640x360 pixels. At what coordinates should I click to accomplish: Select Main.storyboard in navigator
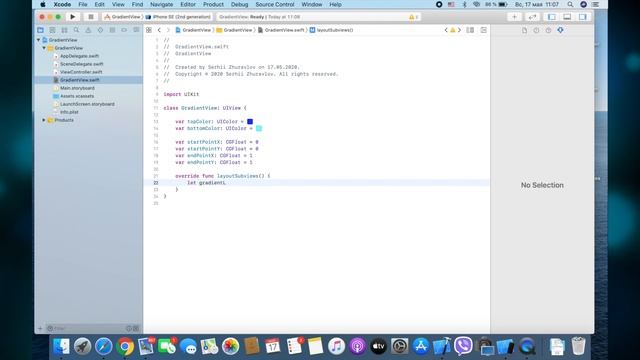pyautogui.click(x=77, y=88)
